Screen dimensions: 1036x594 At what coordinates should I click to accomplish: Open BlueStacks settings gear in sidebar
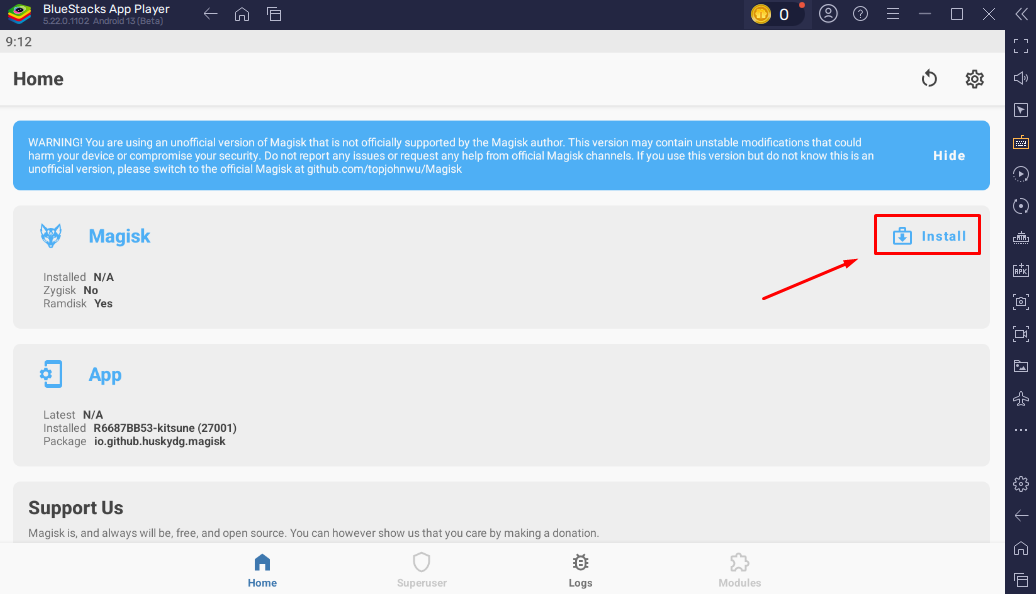[1021, 484]
